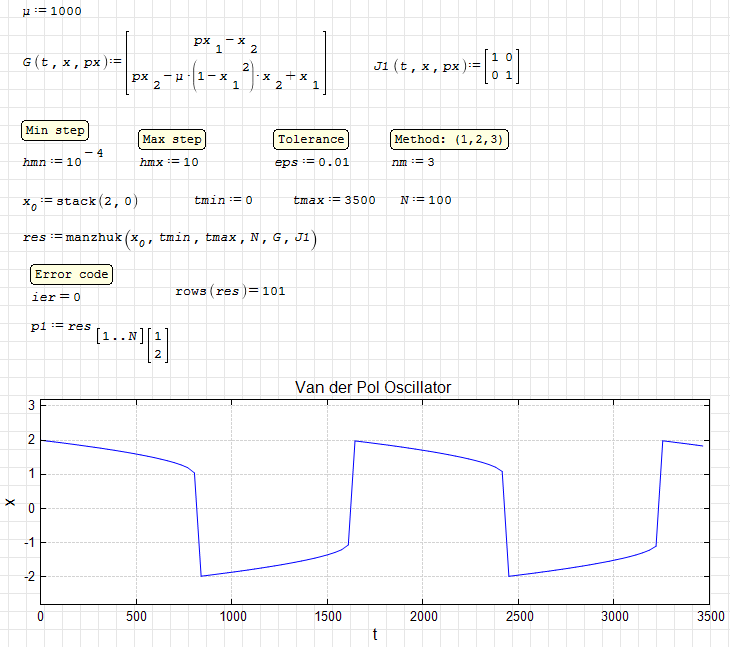Click the Method: (1,2,3) label
The width and height of the screenshot is (730, 647).
coord(449,139)
